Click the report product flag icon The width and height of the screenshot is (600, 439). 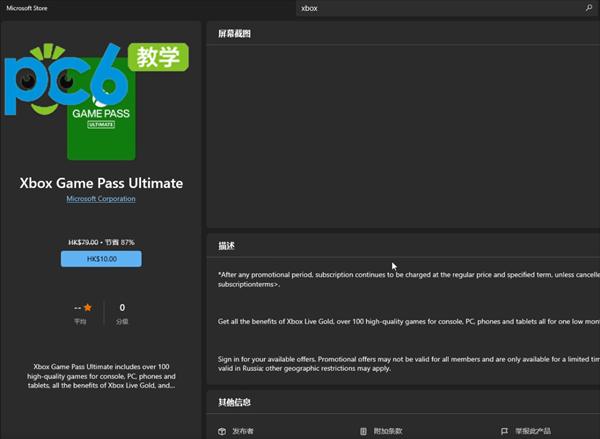click(504, 431)
